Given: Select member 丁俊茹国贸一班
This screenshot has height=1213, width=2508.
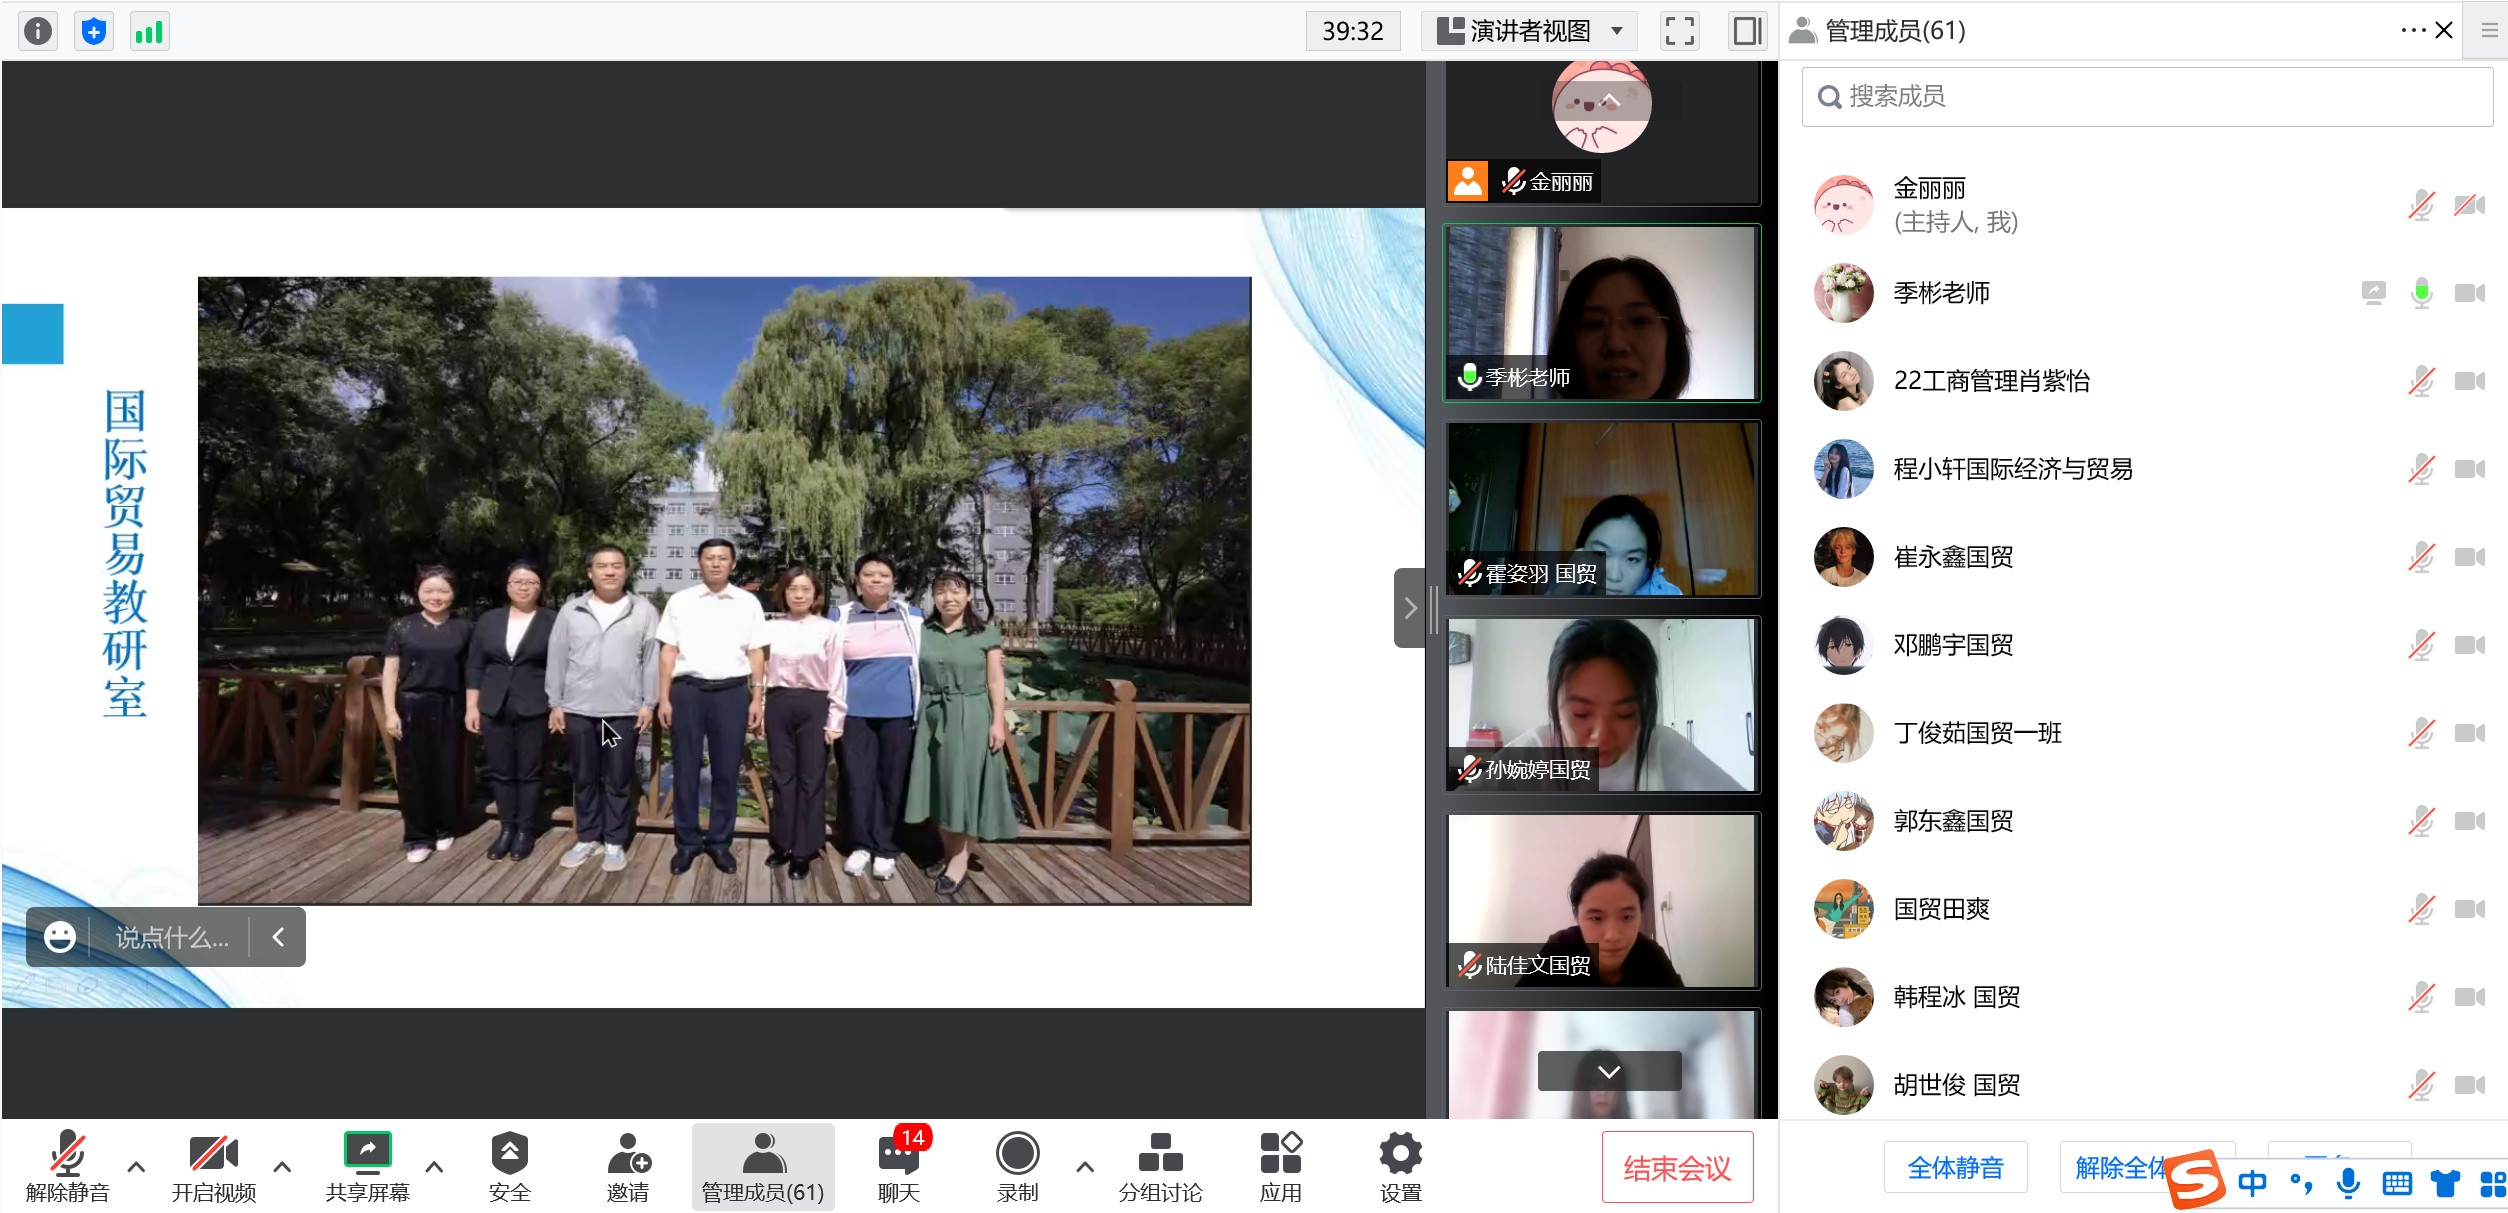Looking at the screenshot, I should point(2147,733).
